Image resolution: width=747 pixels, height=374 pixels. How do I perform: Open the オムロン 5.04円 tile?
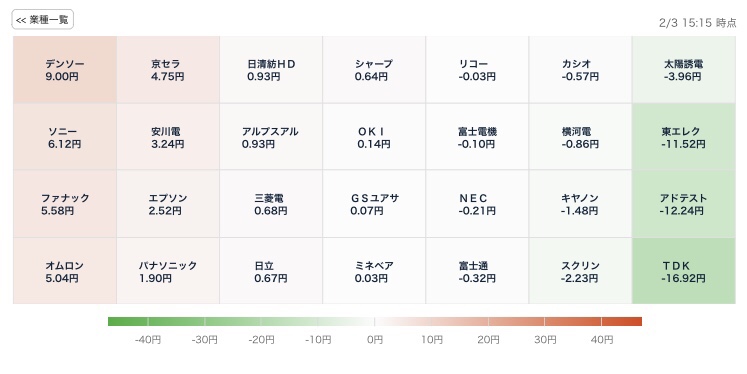65,271
